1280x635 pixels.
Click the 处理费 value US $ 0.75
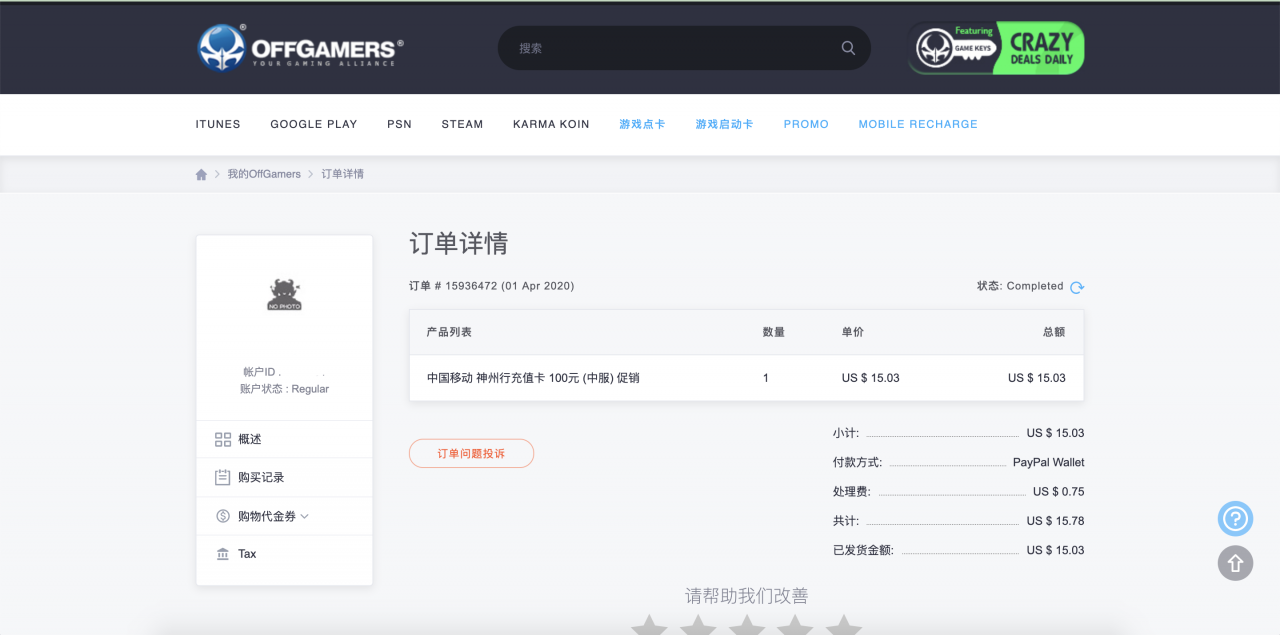(x=1059, y=492)
